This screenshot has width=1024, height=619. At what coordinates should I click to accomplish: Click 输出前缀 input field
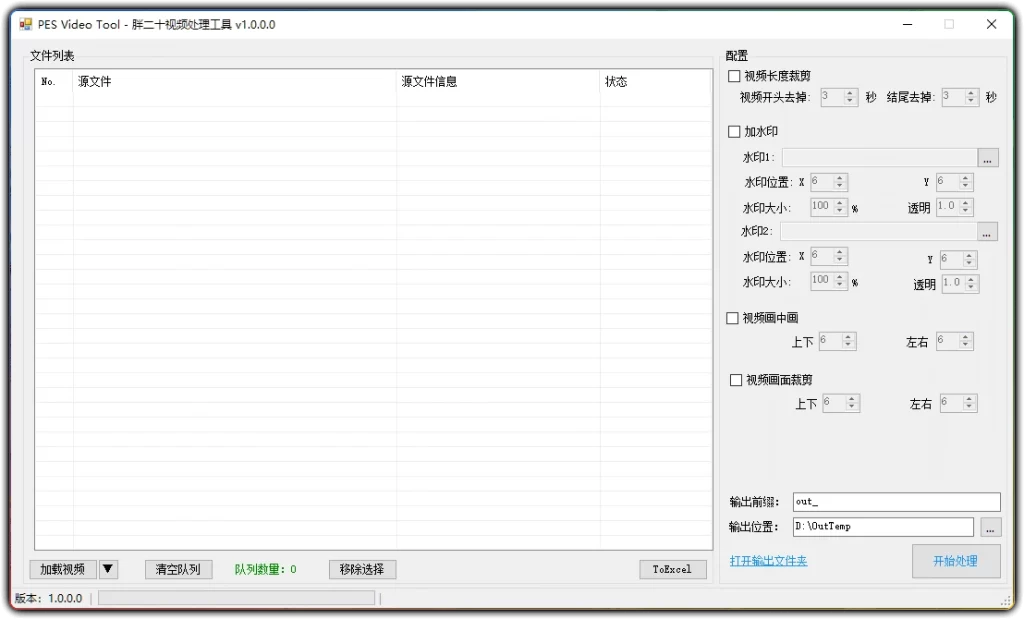click(896, 502)
